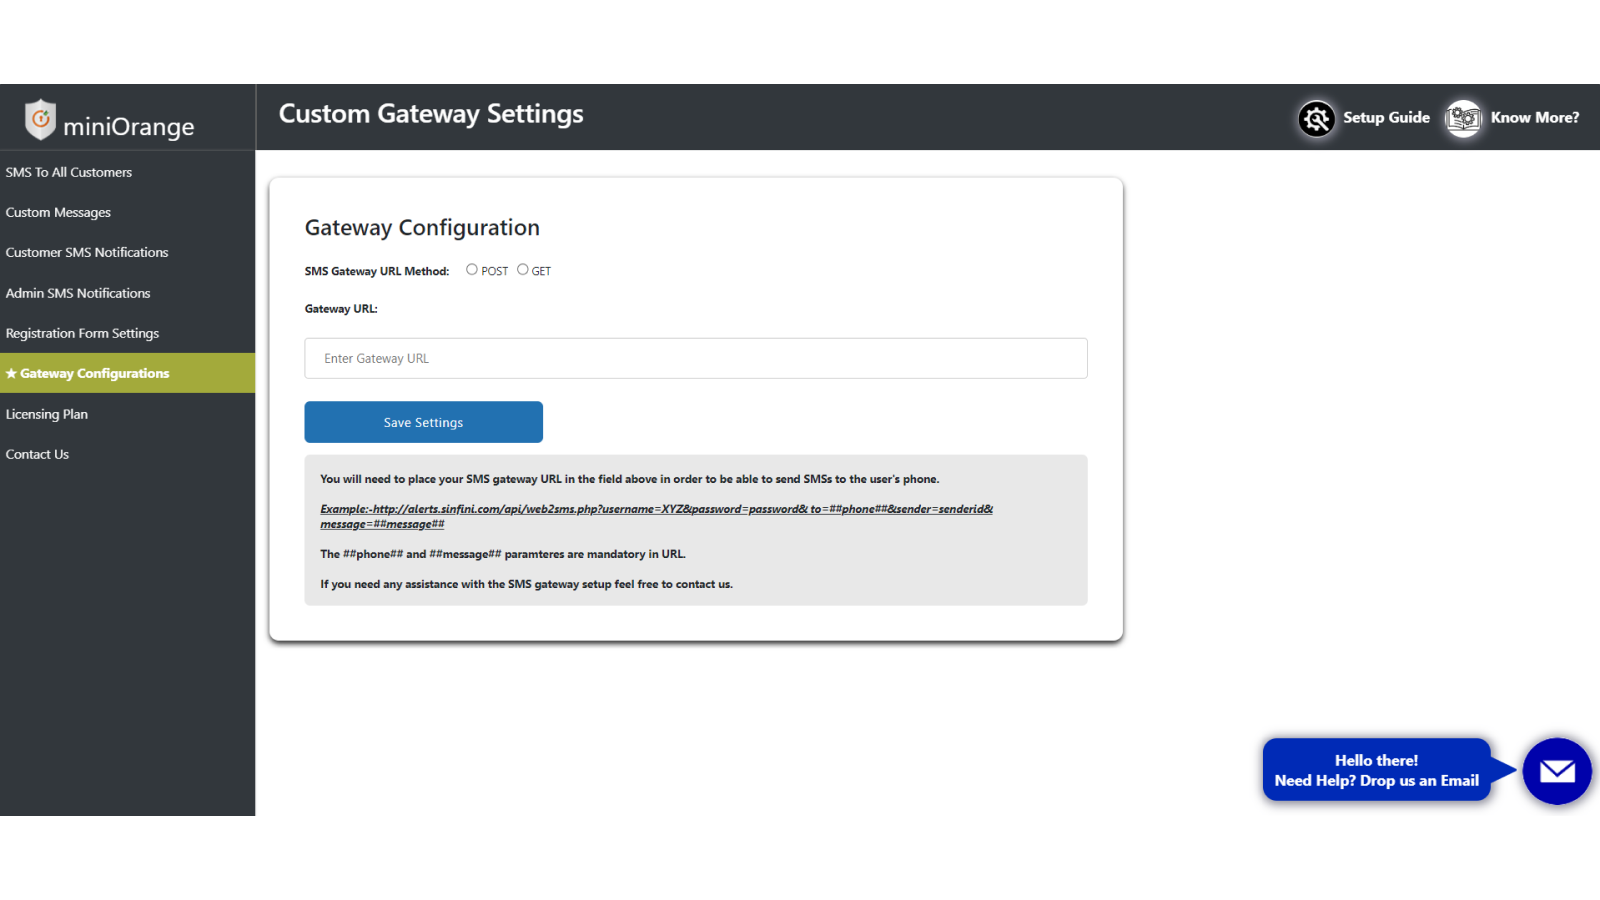
Task: Select the POST method radio button
Action: point(472,270)
